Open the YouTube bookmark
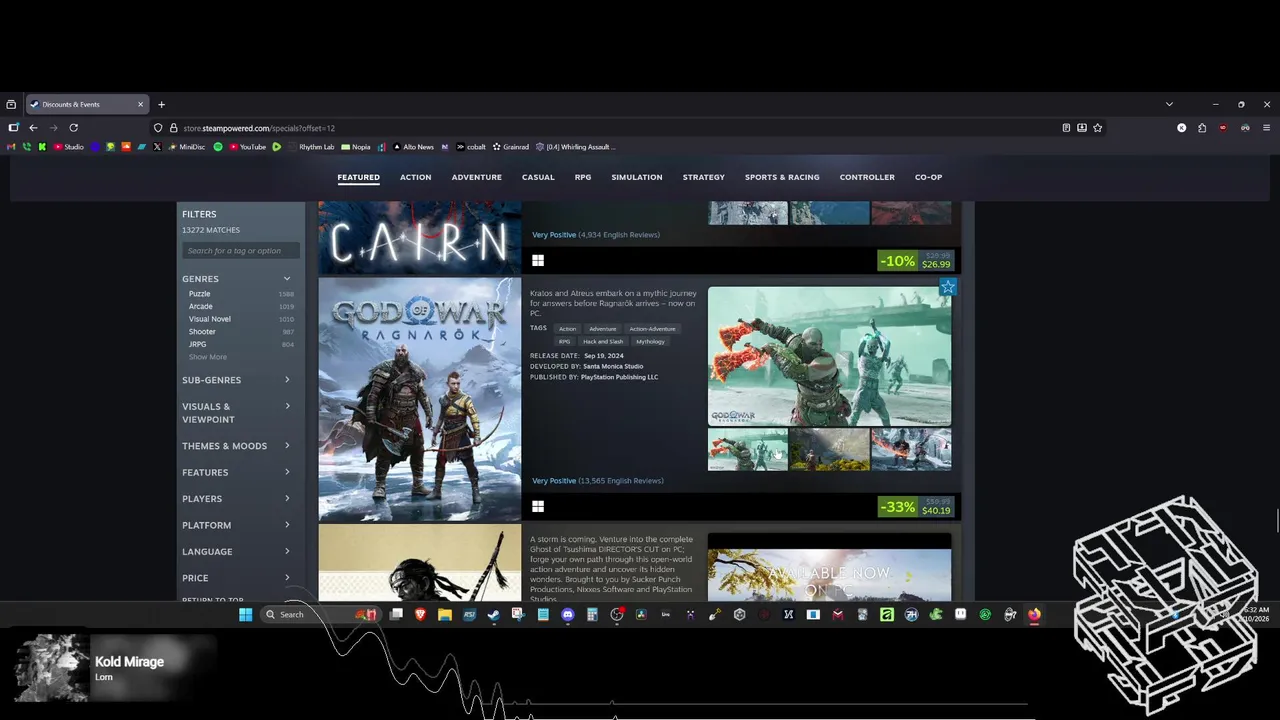Screen dimensions: 1280x720 coord(247,147)
